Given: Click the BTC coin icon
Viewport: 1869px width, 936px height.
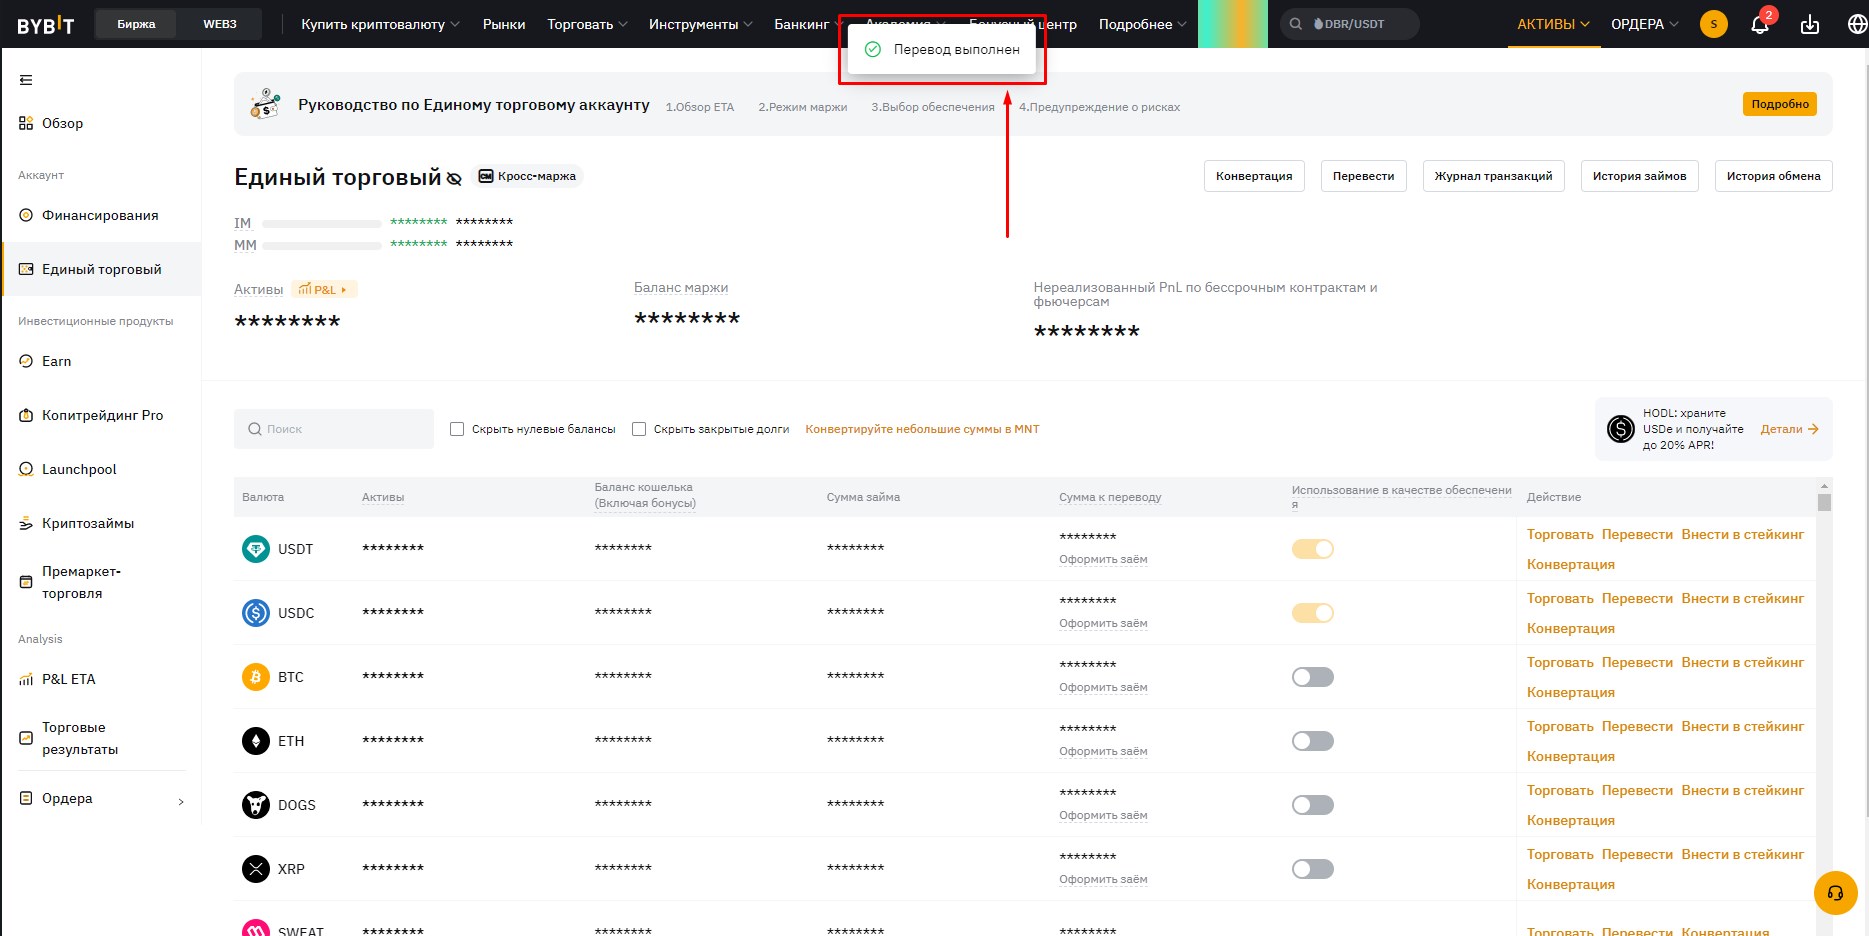Looking at the screenshot, I should point(256,677).
